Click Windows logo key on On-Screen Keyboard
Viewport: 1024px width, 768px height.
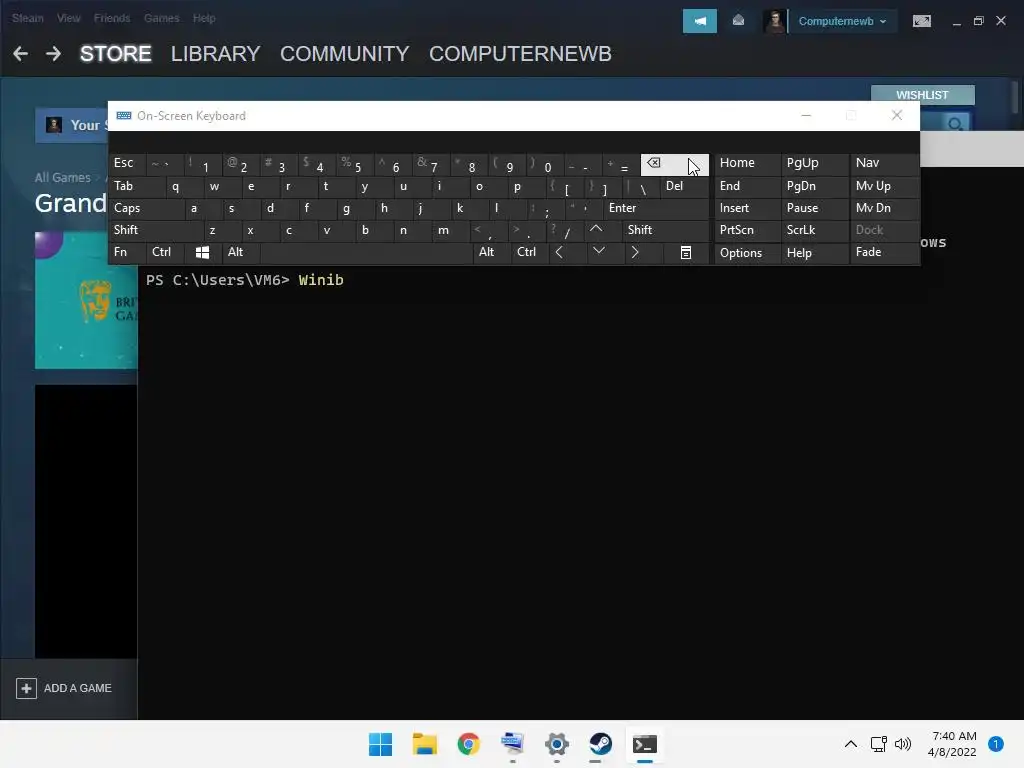click(x=202, y=252)
